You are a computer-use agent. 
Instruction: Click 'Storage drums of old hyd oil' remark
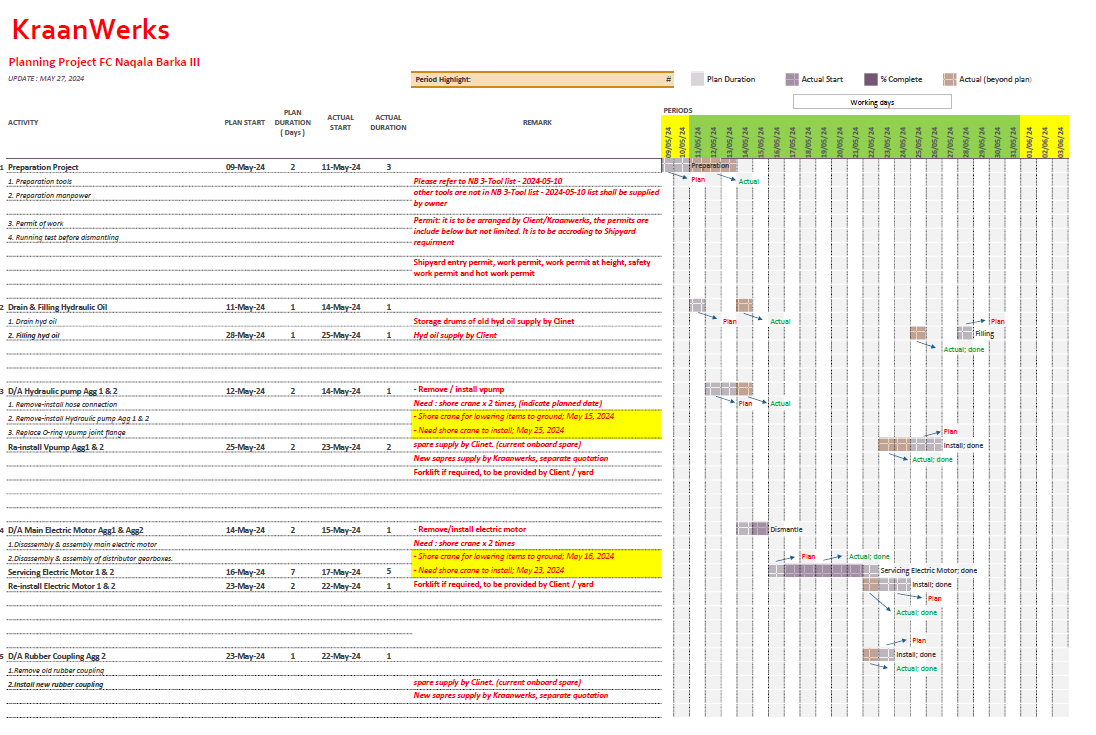click(x=493, y=321)
